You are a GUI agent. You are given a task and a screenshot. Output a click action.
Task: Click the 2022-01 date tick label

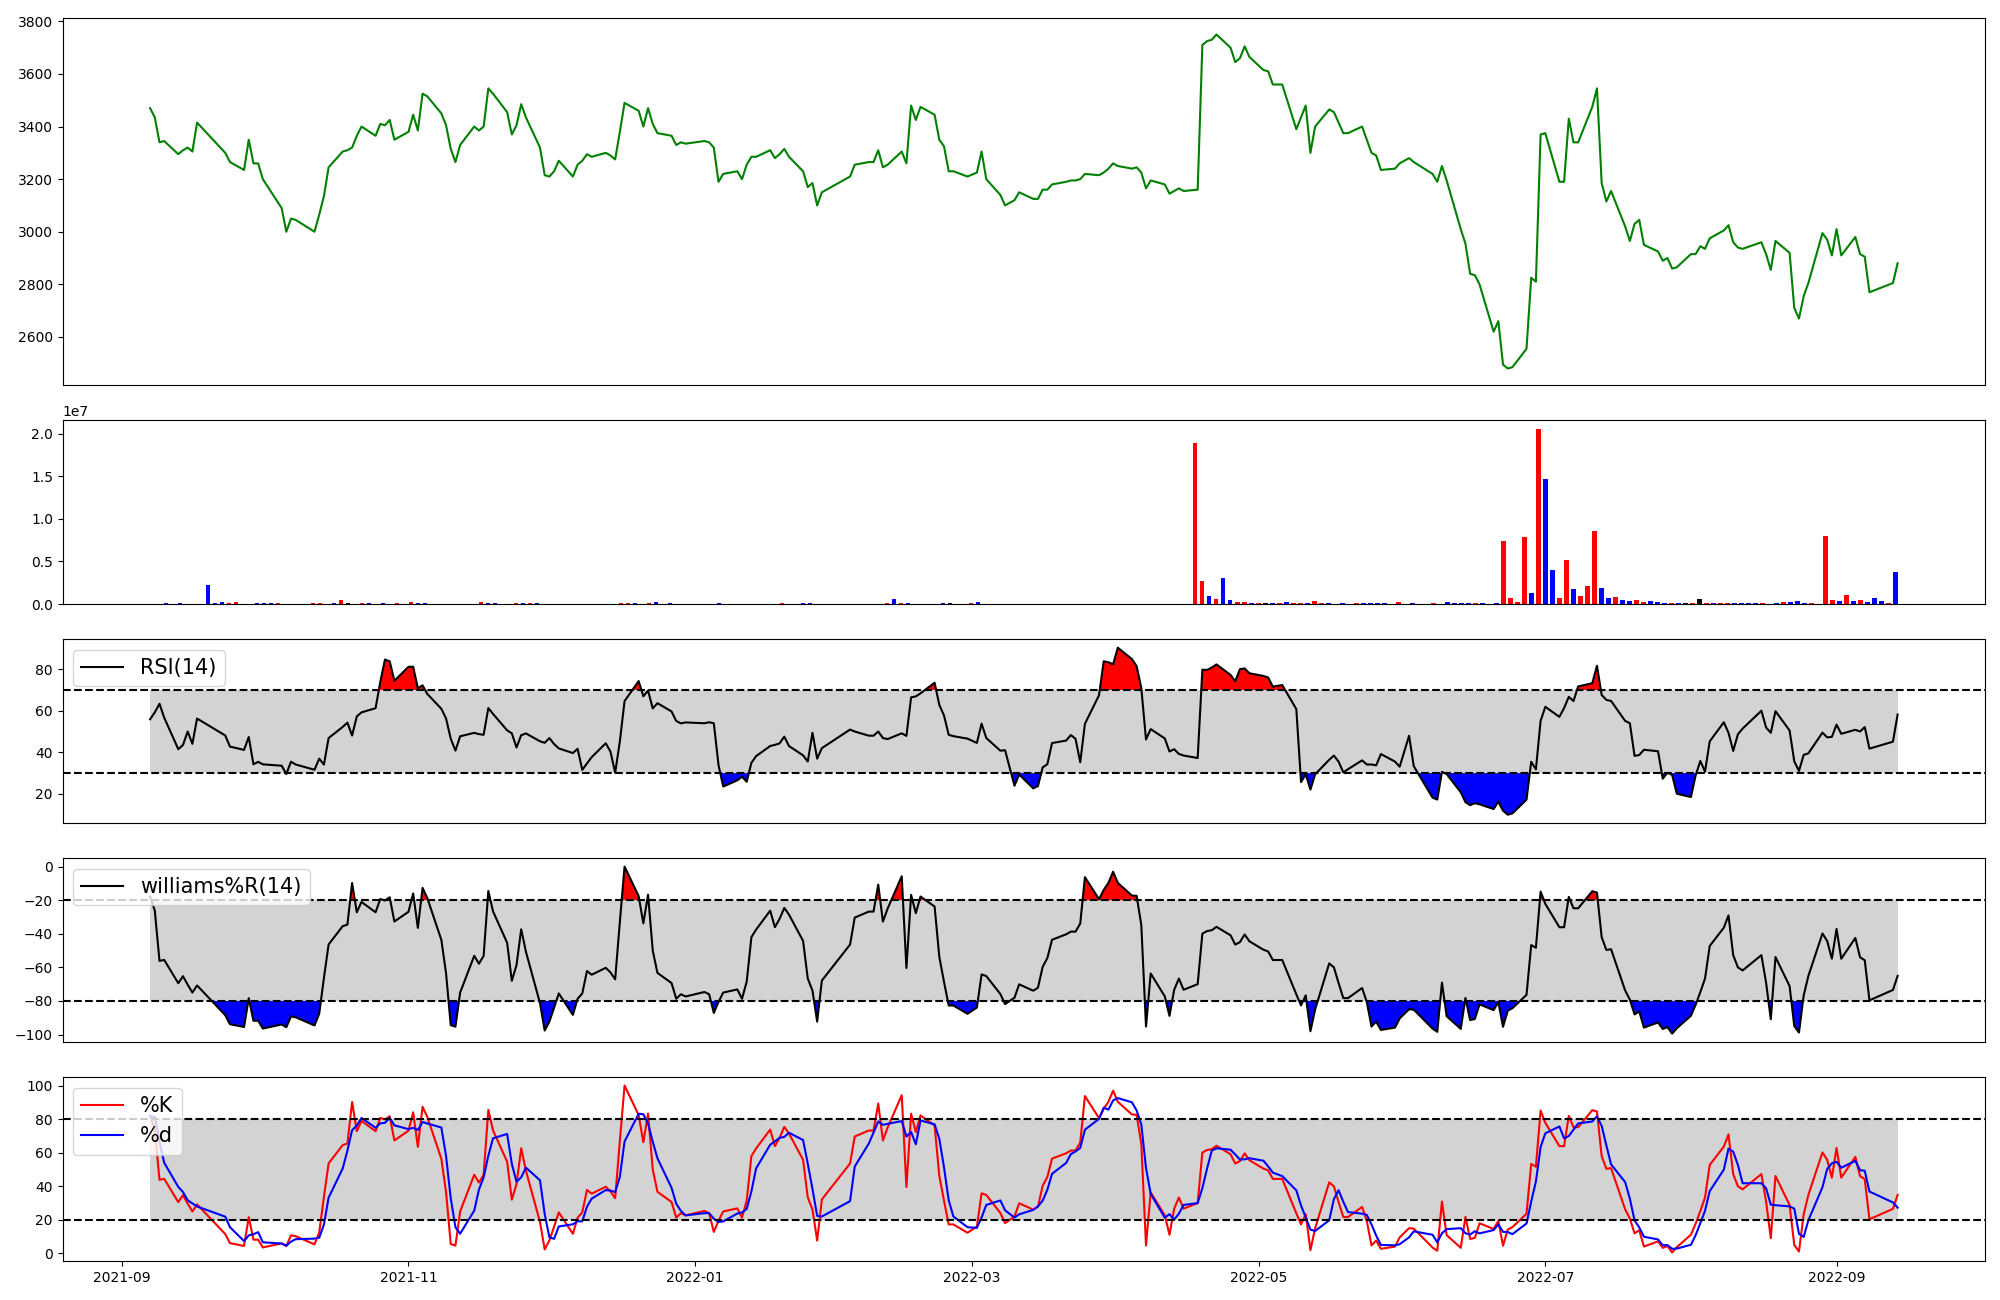pos(694,1277)
